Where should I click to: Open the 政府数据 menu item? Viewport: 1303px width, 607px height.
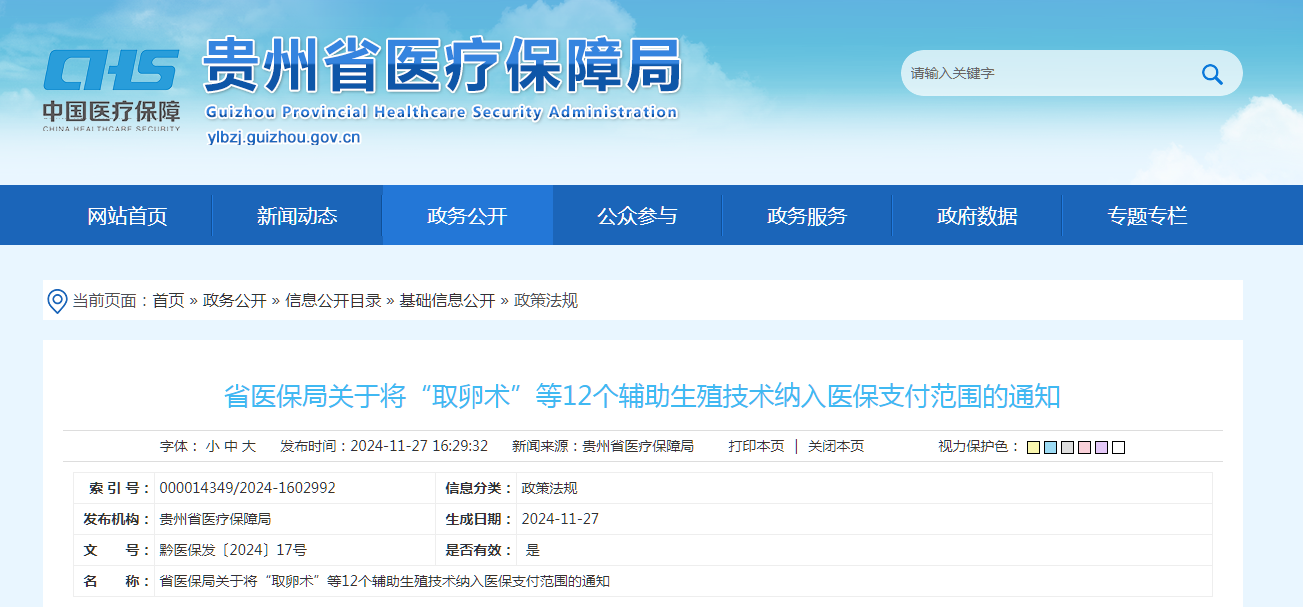click(977, 215)
